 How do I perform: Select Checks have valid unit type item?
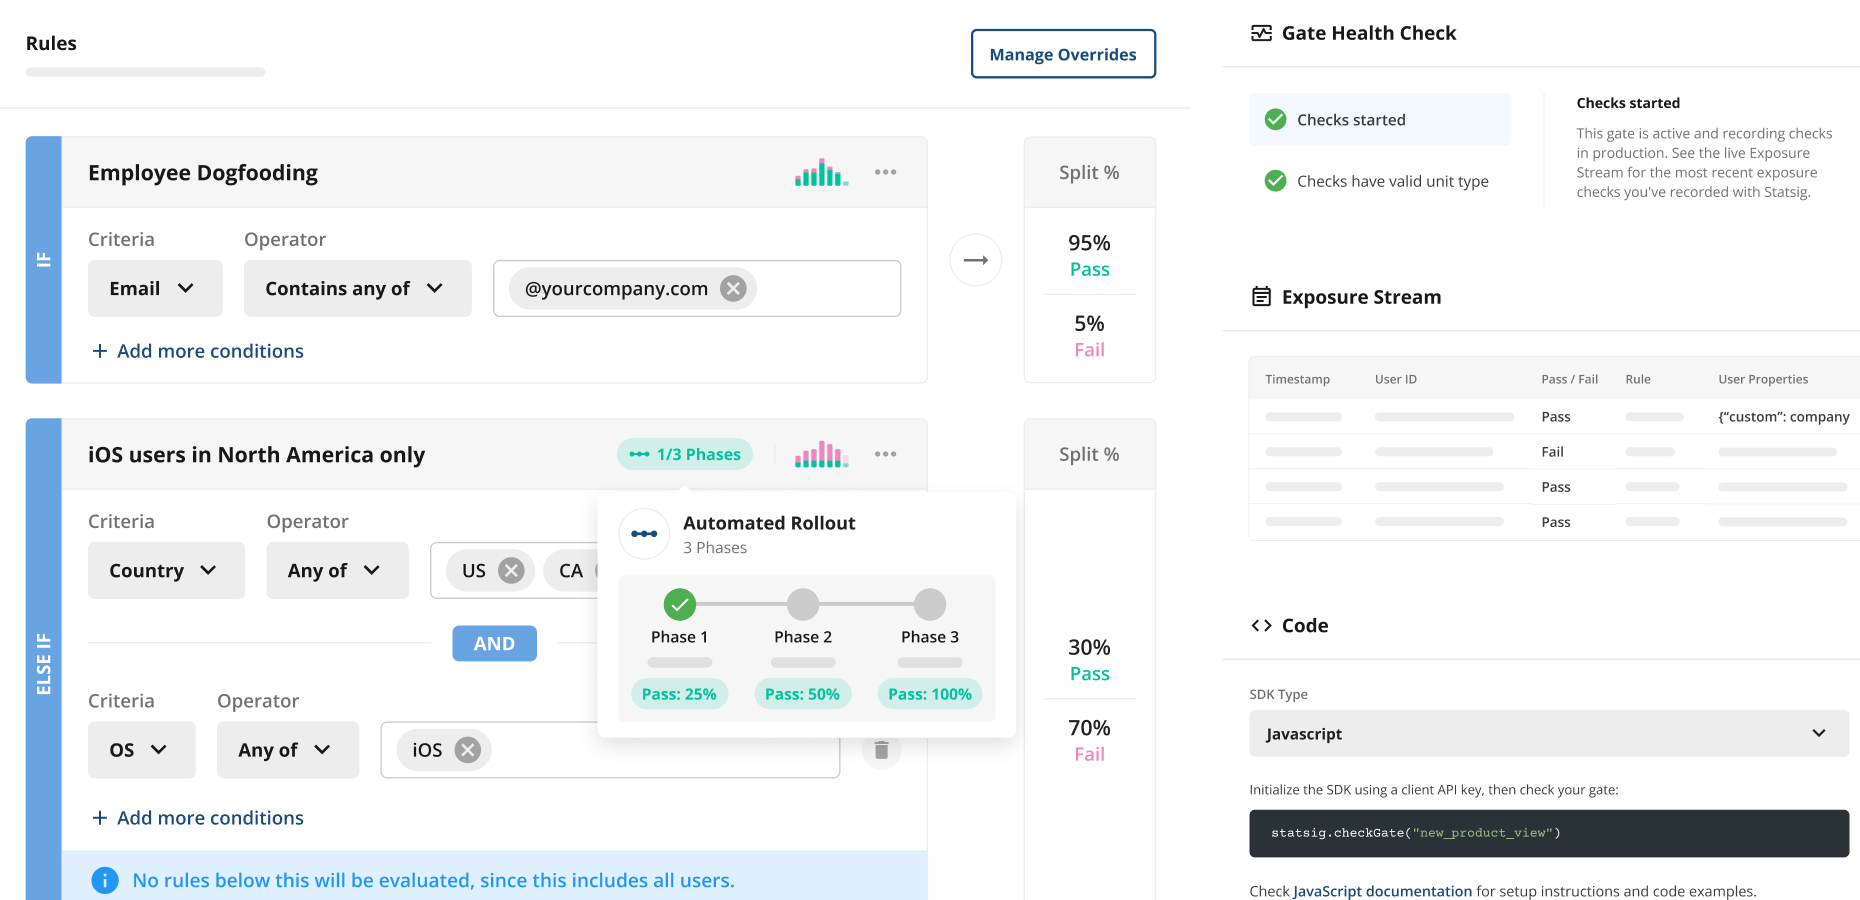(1391, 181)
